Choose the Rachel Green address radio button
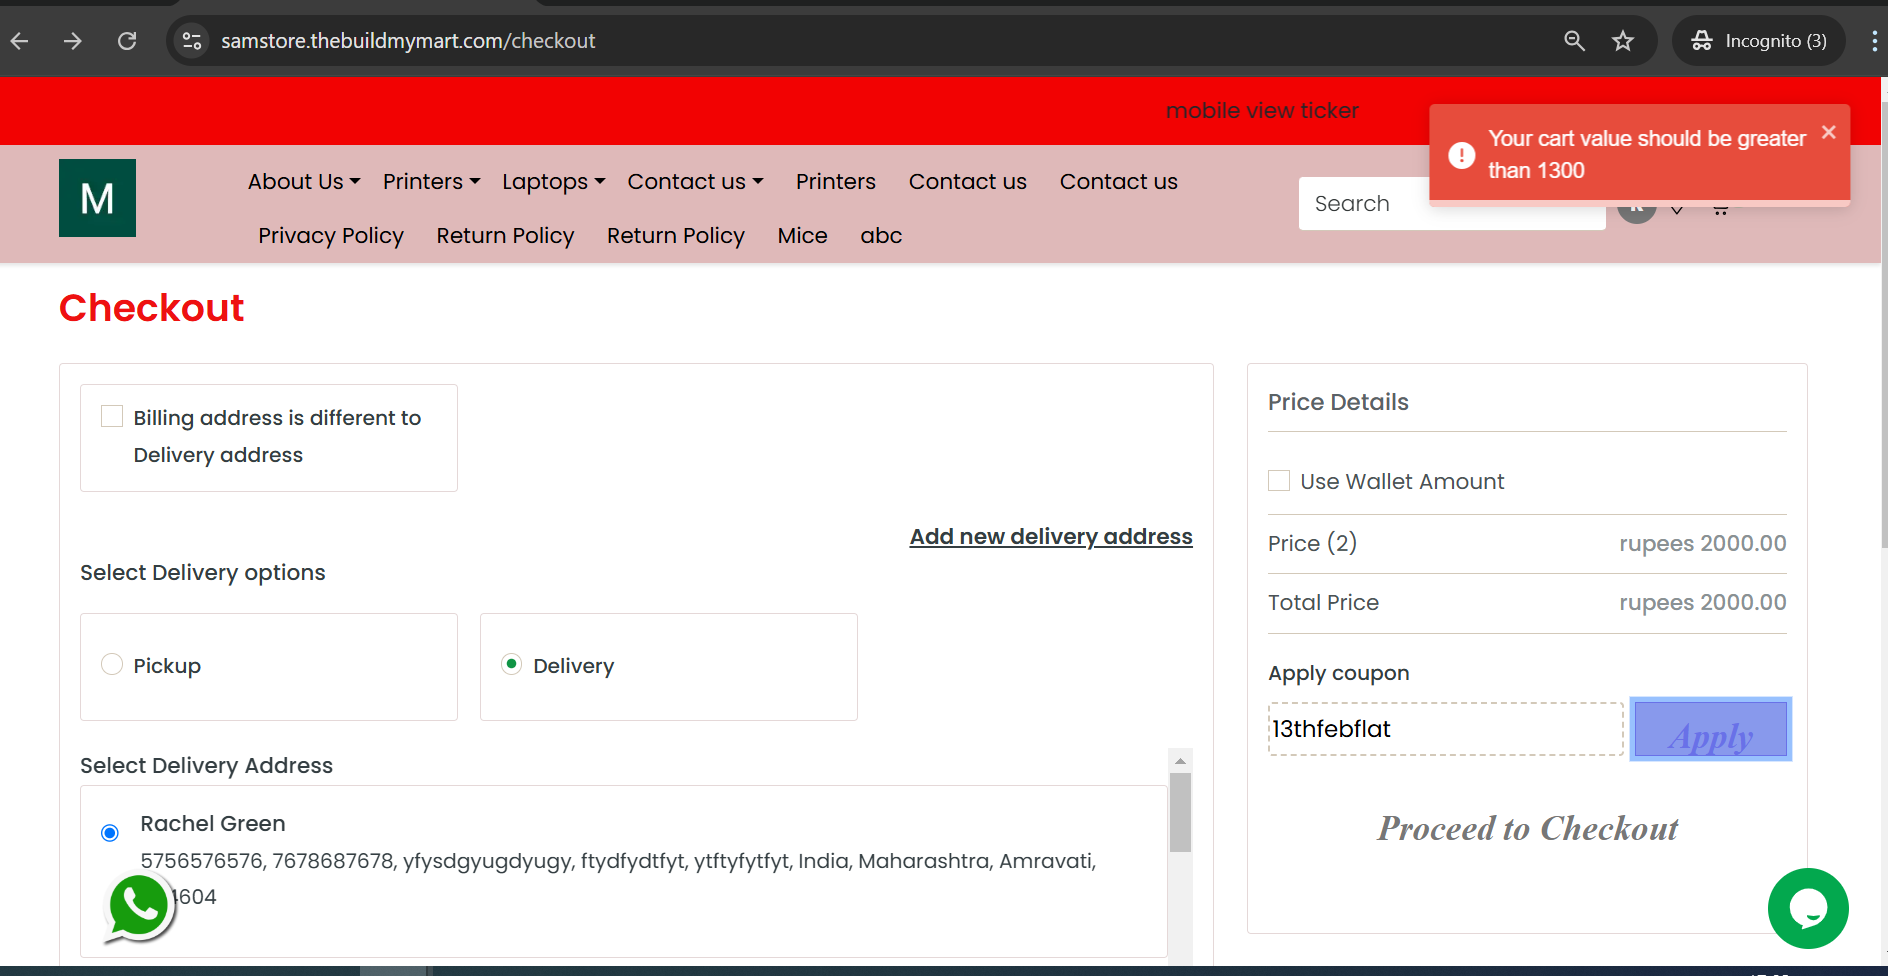The height and width of the screenshot is (976, 1888). pyautogui.click(x=110, y=833)
